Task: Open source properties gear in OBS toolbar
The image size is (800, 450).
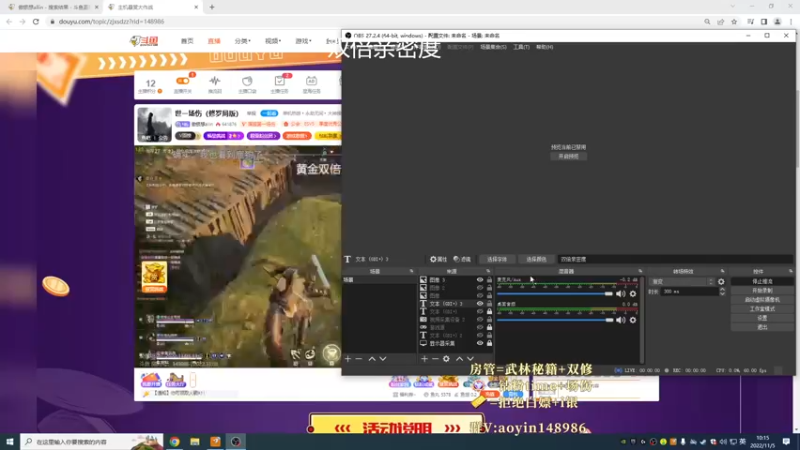Action: click(x=438, y=259)
